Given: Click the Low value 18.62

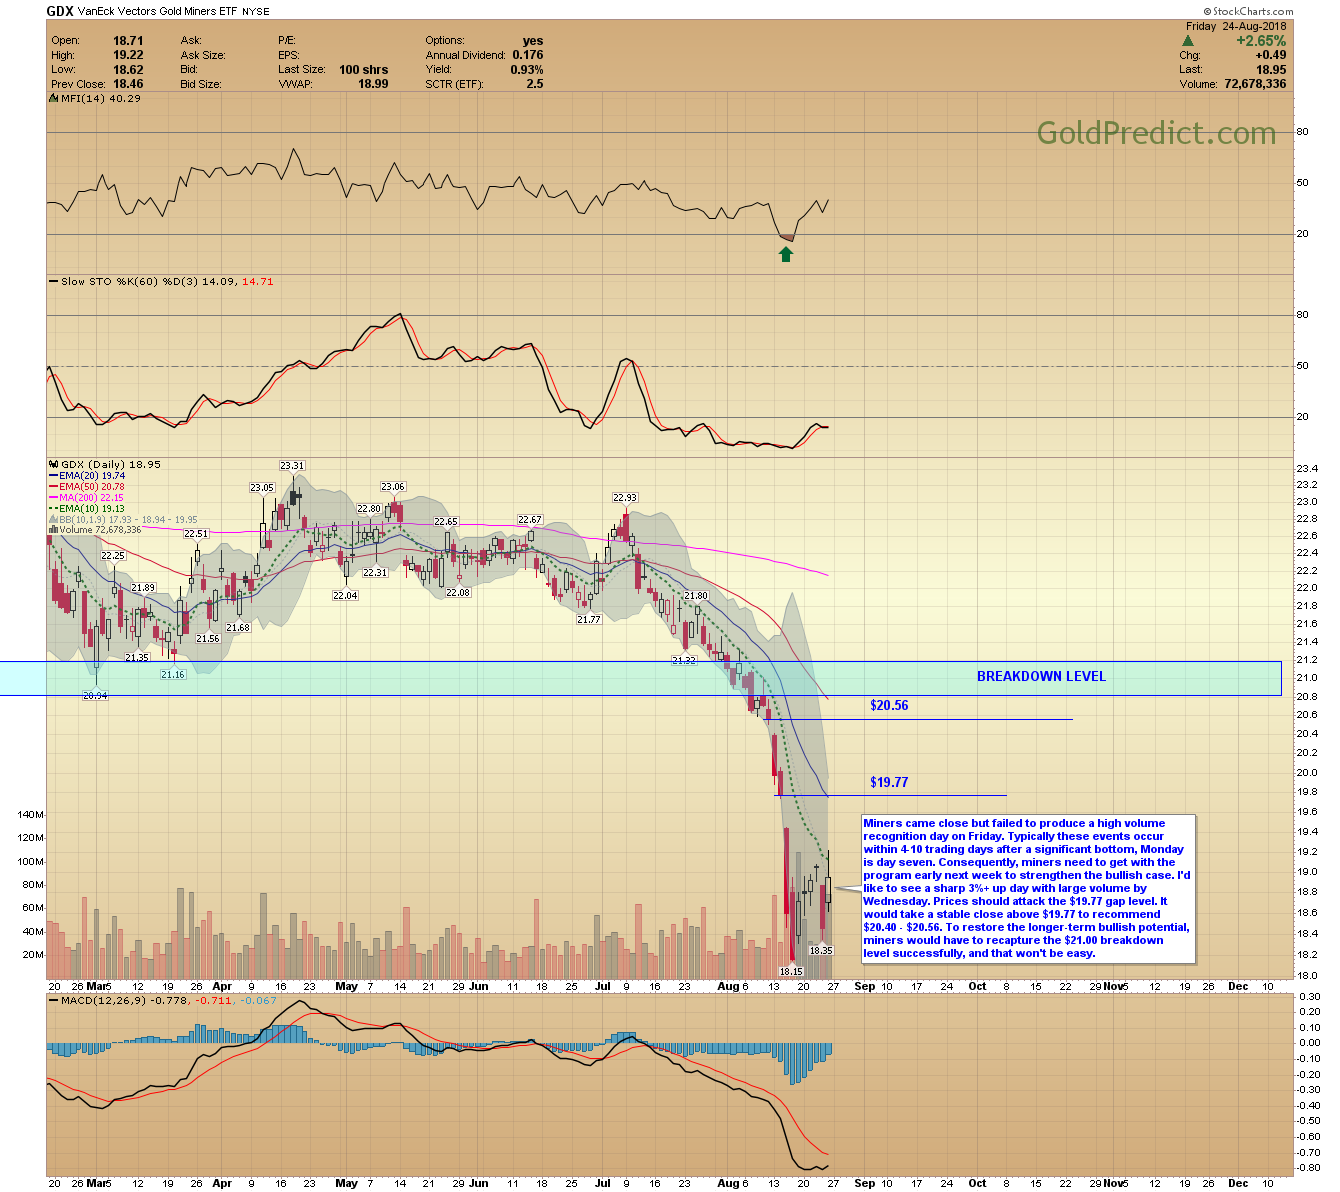Looking at the screenshot, I should [128, 70].
